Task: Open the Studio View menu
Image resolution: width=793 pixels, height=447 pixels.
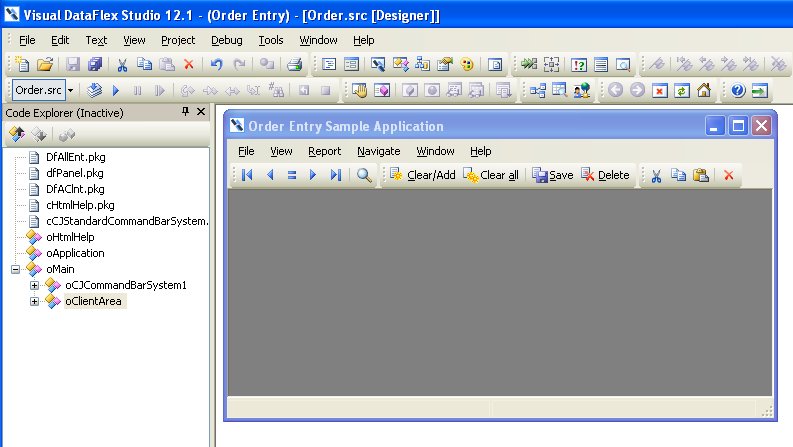Action: pyautogui.click(x=134, y=40)
